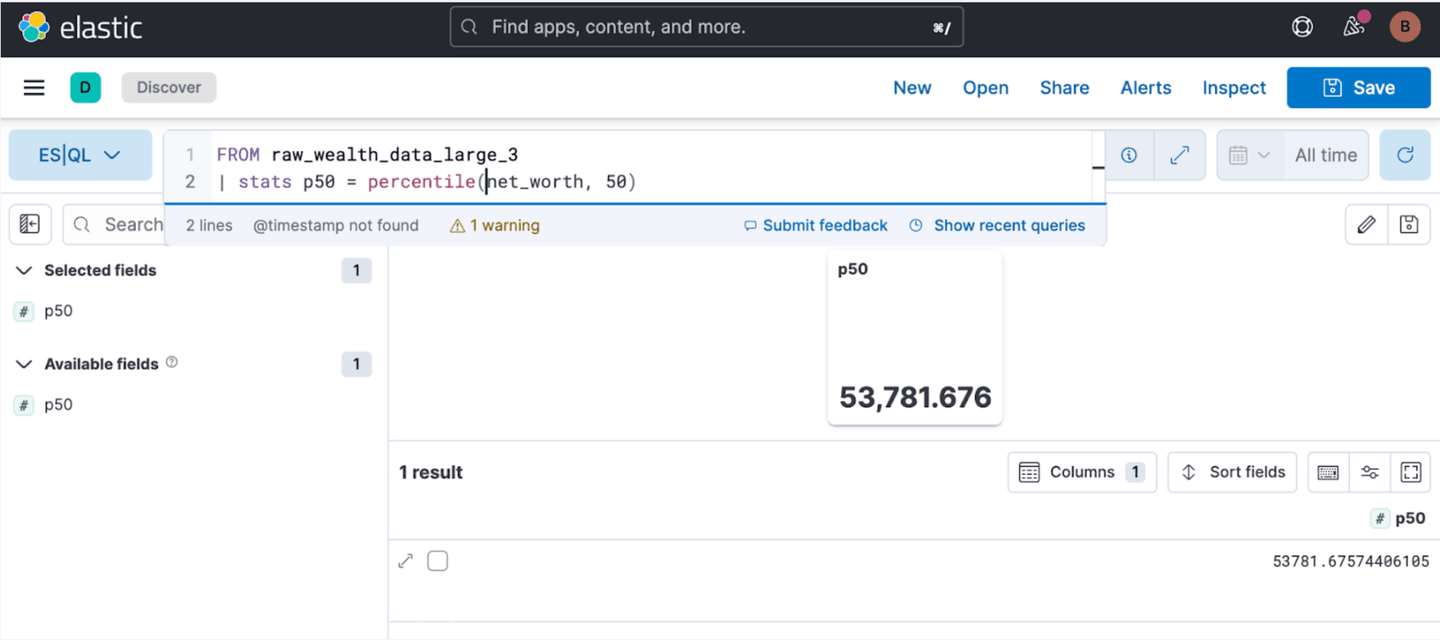This screenshot has width=1440, height=640.
Task: Open the help lifebuoy icon
Action: [x=1302, y=28]
